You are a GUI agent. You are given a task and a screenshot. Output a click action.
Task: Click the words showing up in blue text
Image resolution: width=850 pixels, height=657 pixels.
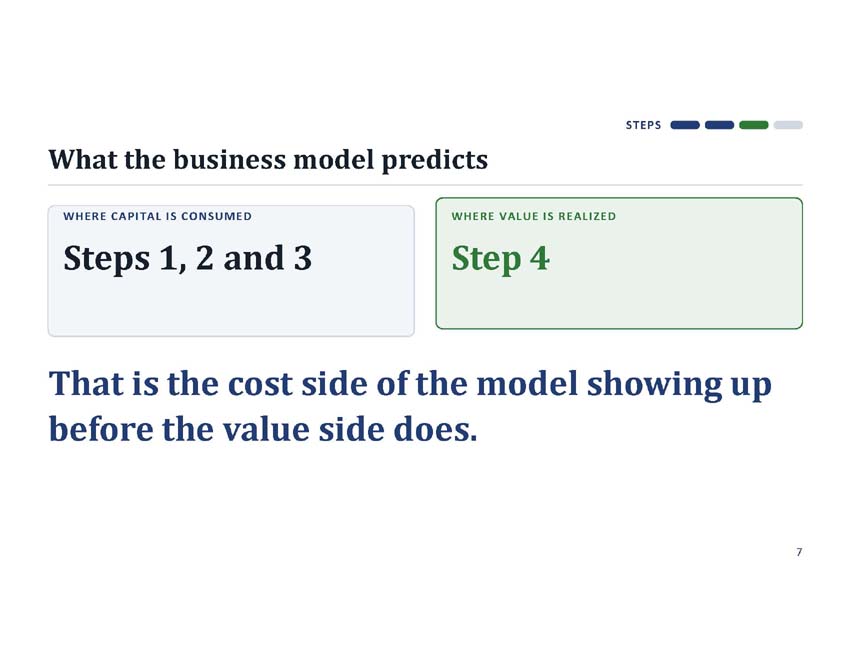(x=679, y=385)
